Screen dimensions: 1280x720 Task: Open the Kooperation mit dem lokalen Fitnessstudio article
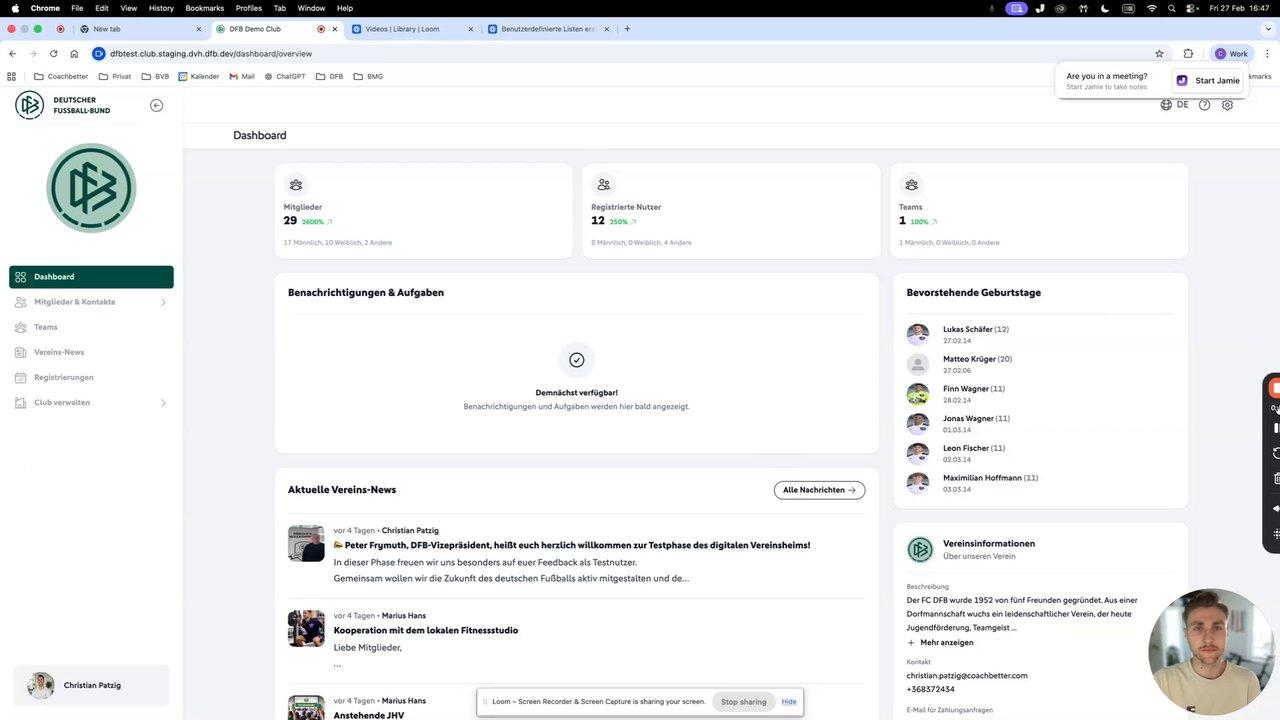(x=426, y=631)
